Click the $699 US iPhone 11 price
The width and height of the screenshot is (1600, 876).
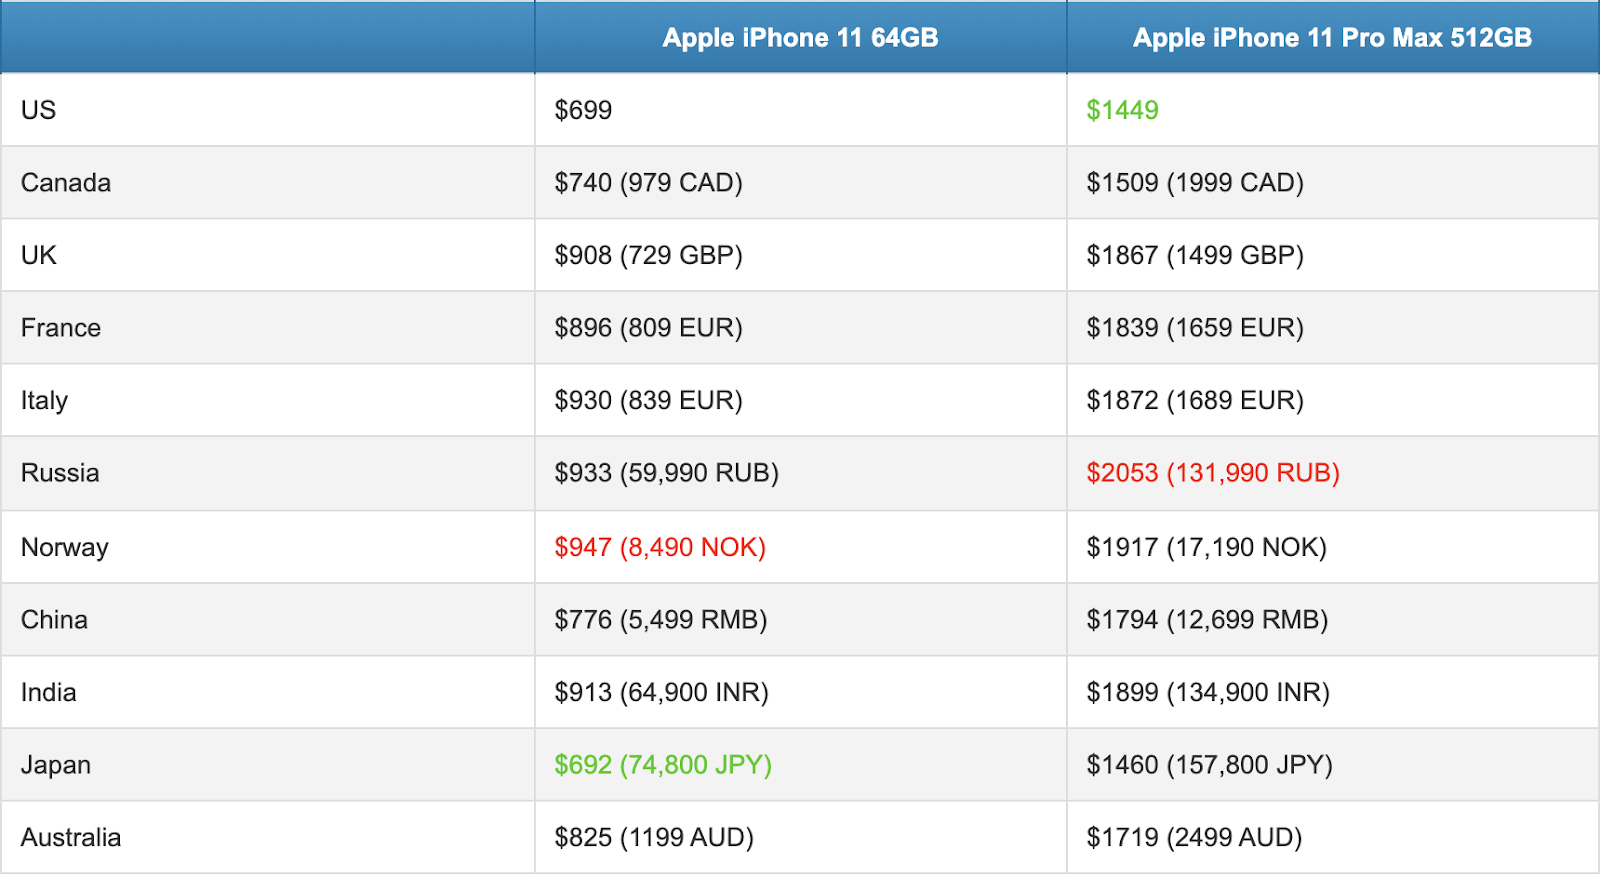583,110
